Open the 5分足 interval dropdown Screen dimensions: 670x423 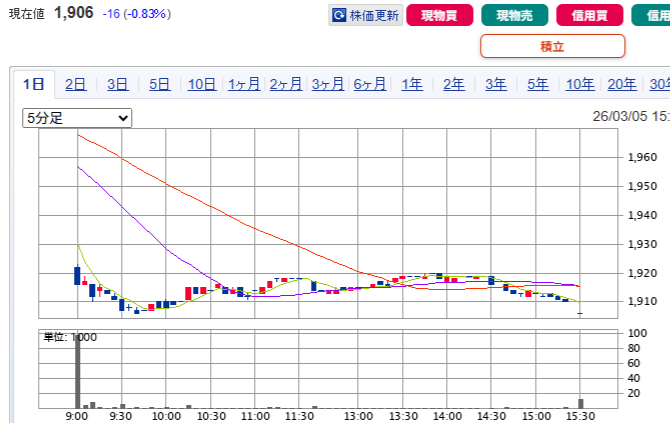click(x=77, y=118)
